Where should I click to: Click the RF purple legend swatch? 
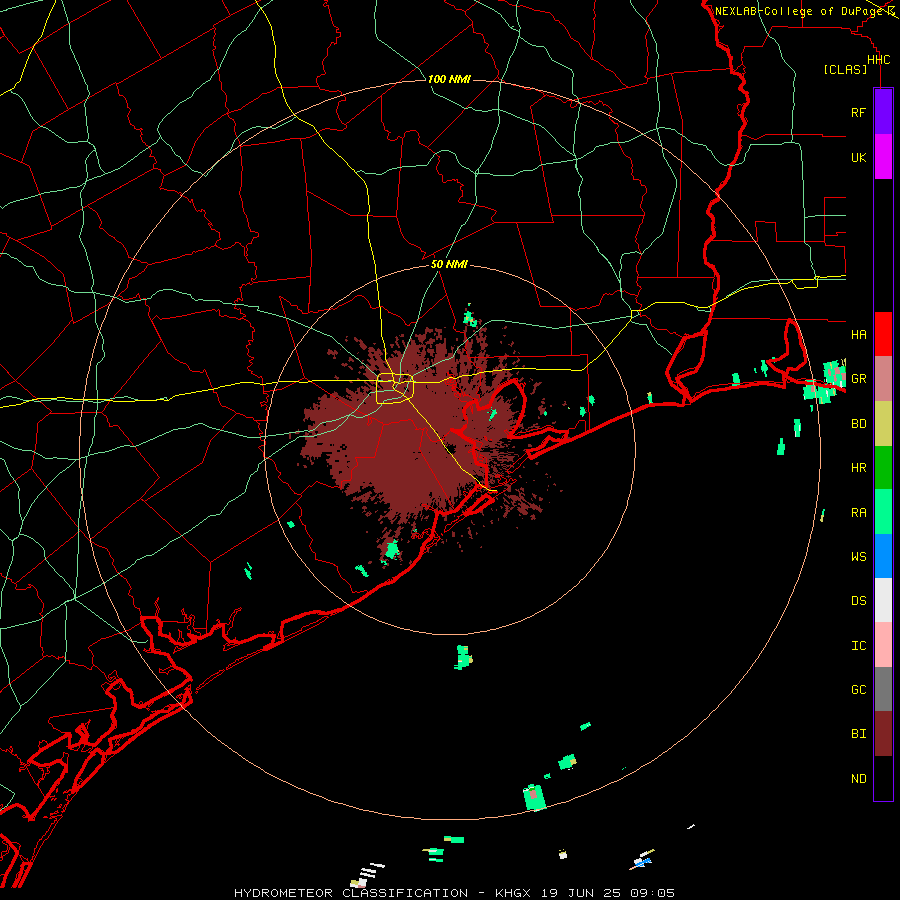tap(883, 112)
